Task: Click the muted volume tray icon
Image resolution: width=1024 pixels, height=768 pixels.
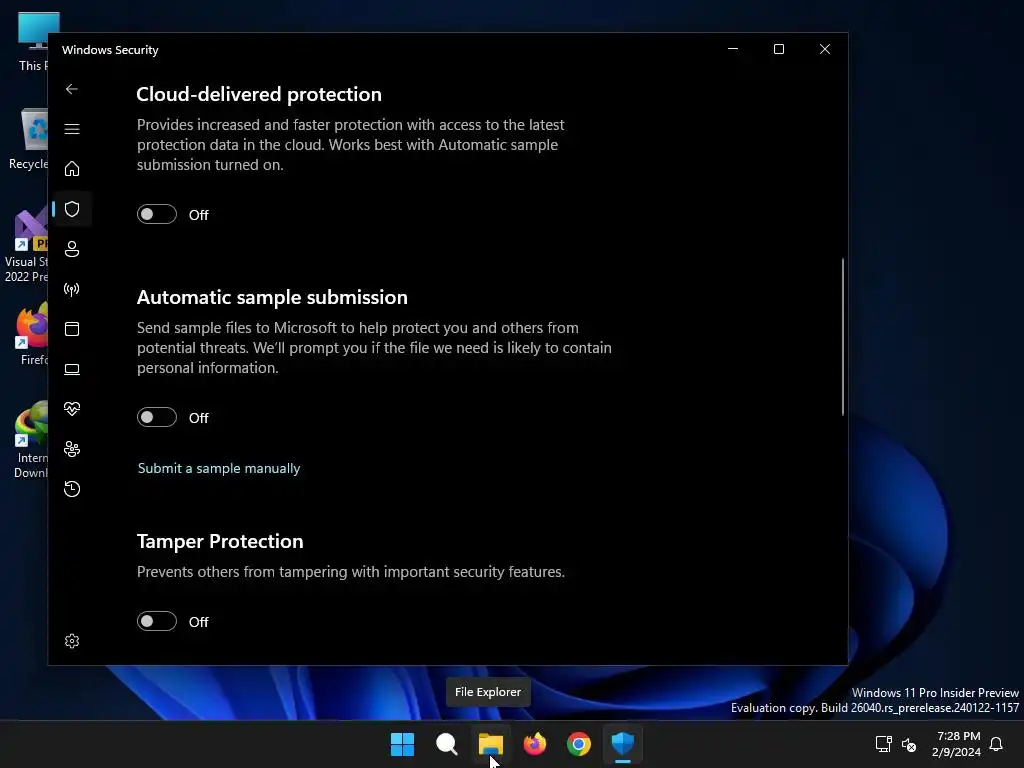Action: pos(908,744)
